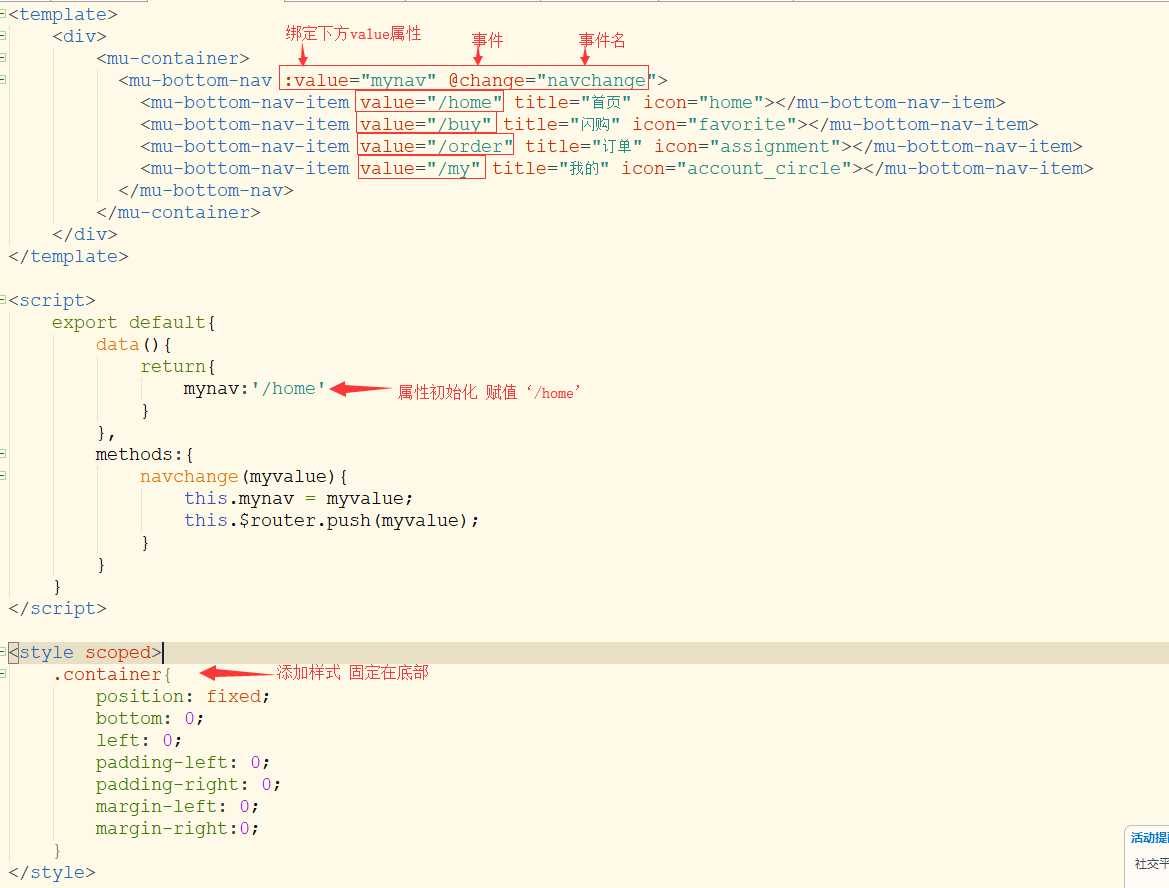The width and height of the screenshot is (1169, 888).
Task: Click the margin-right:0; line
Action: point(177,828)
